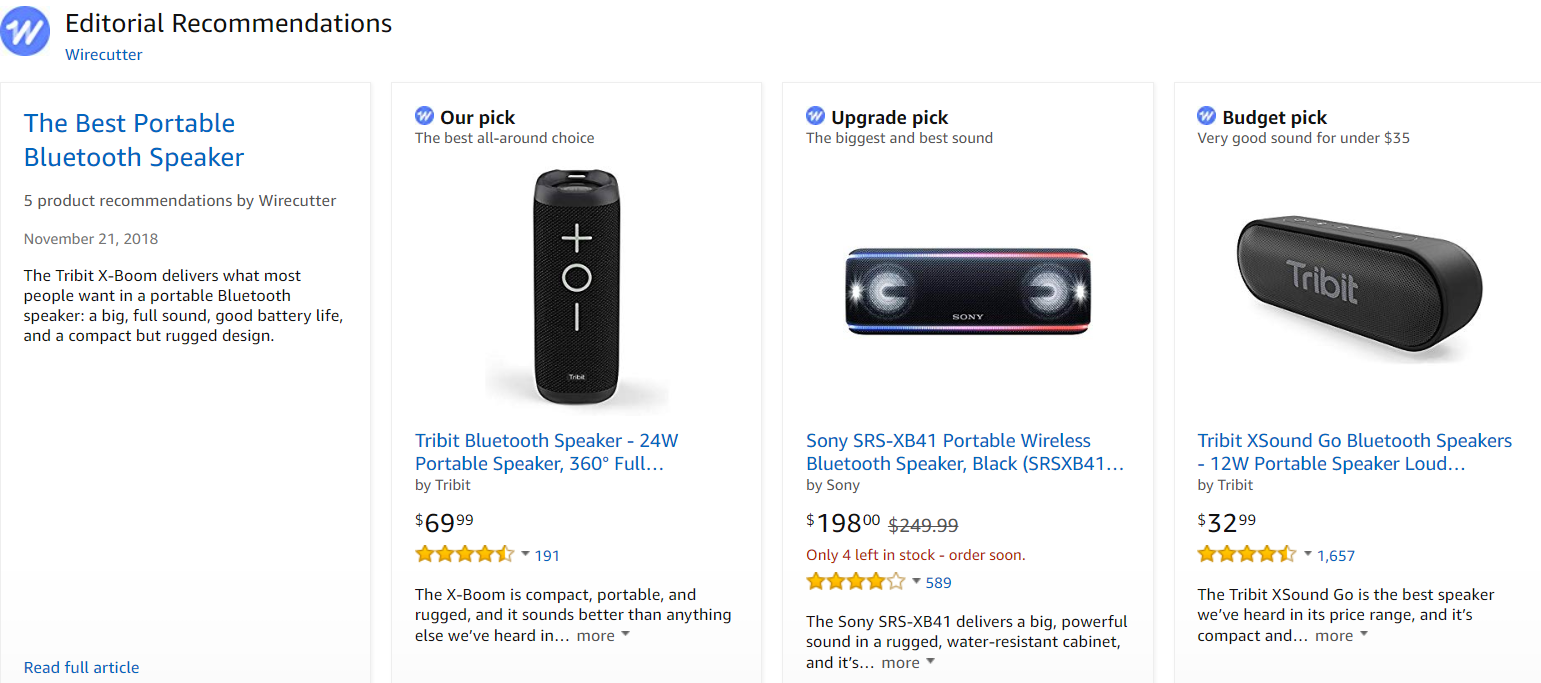Select the by Sony brand link
Viewport: 1541px width, 683px height.
point(833,484)
